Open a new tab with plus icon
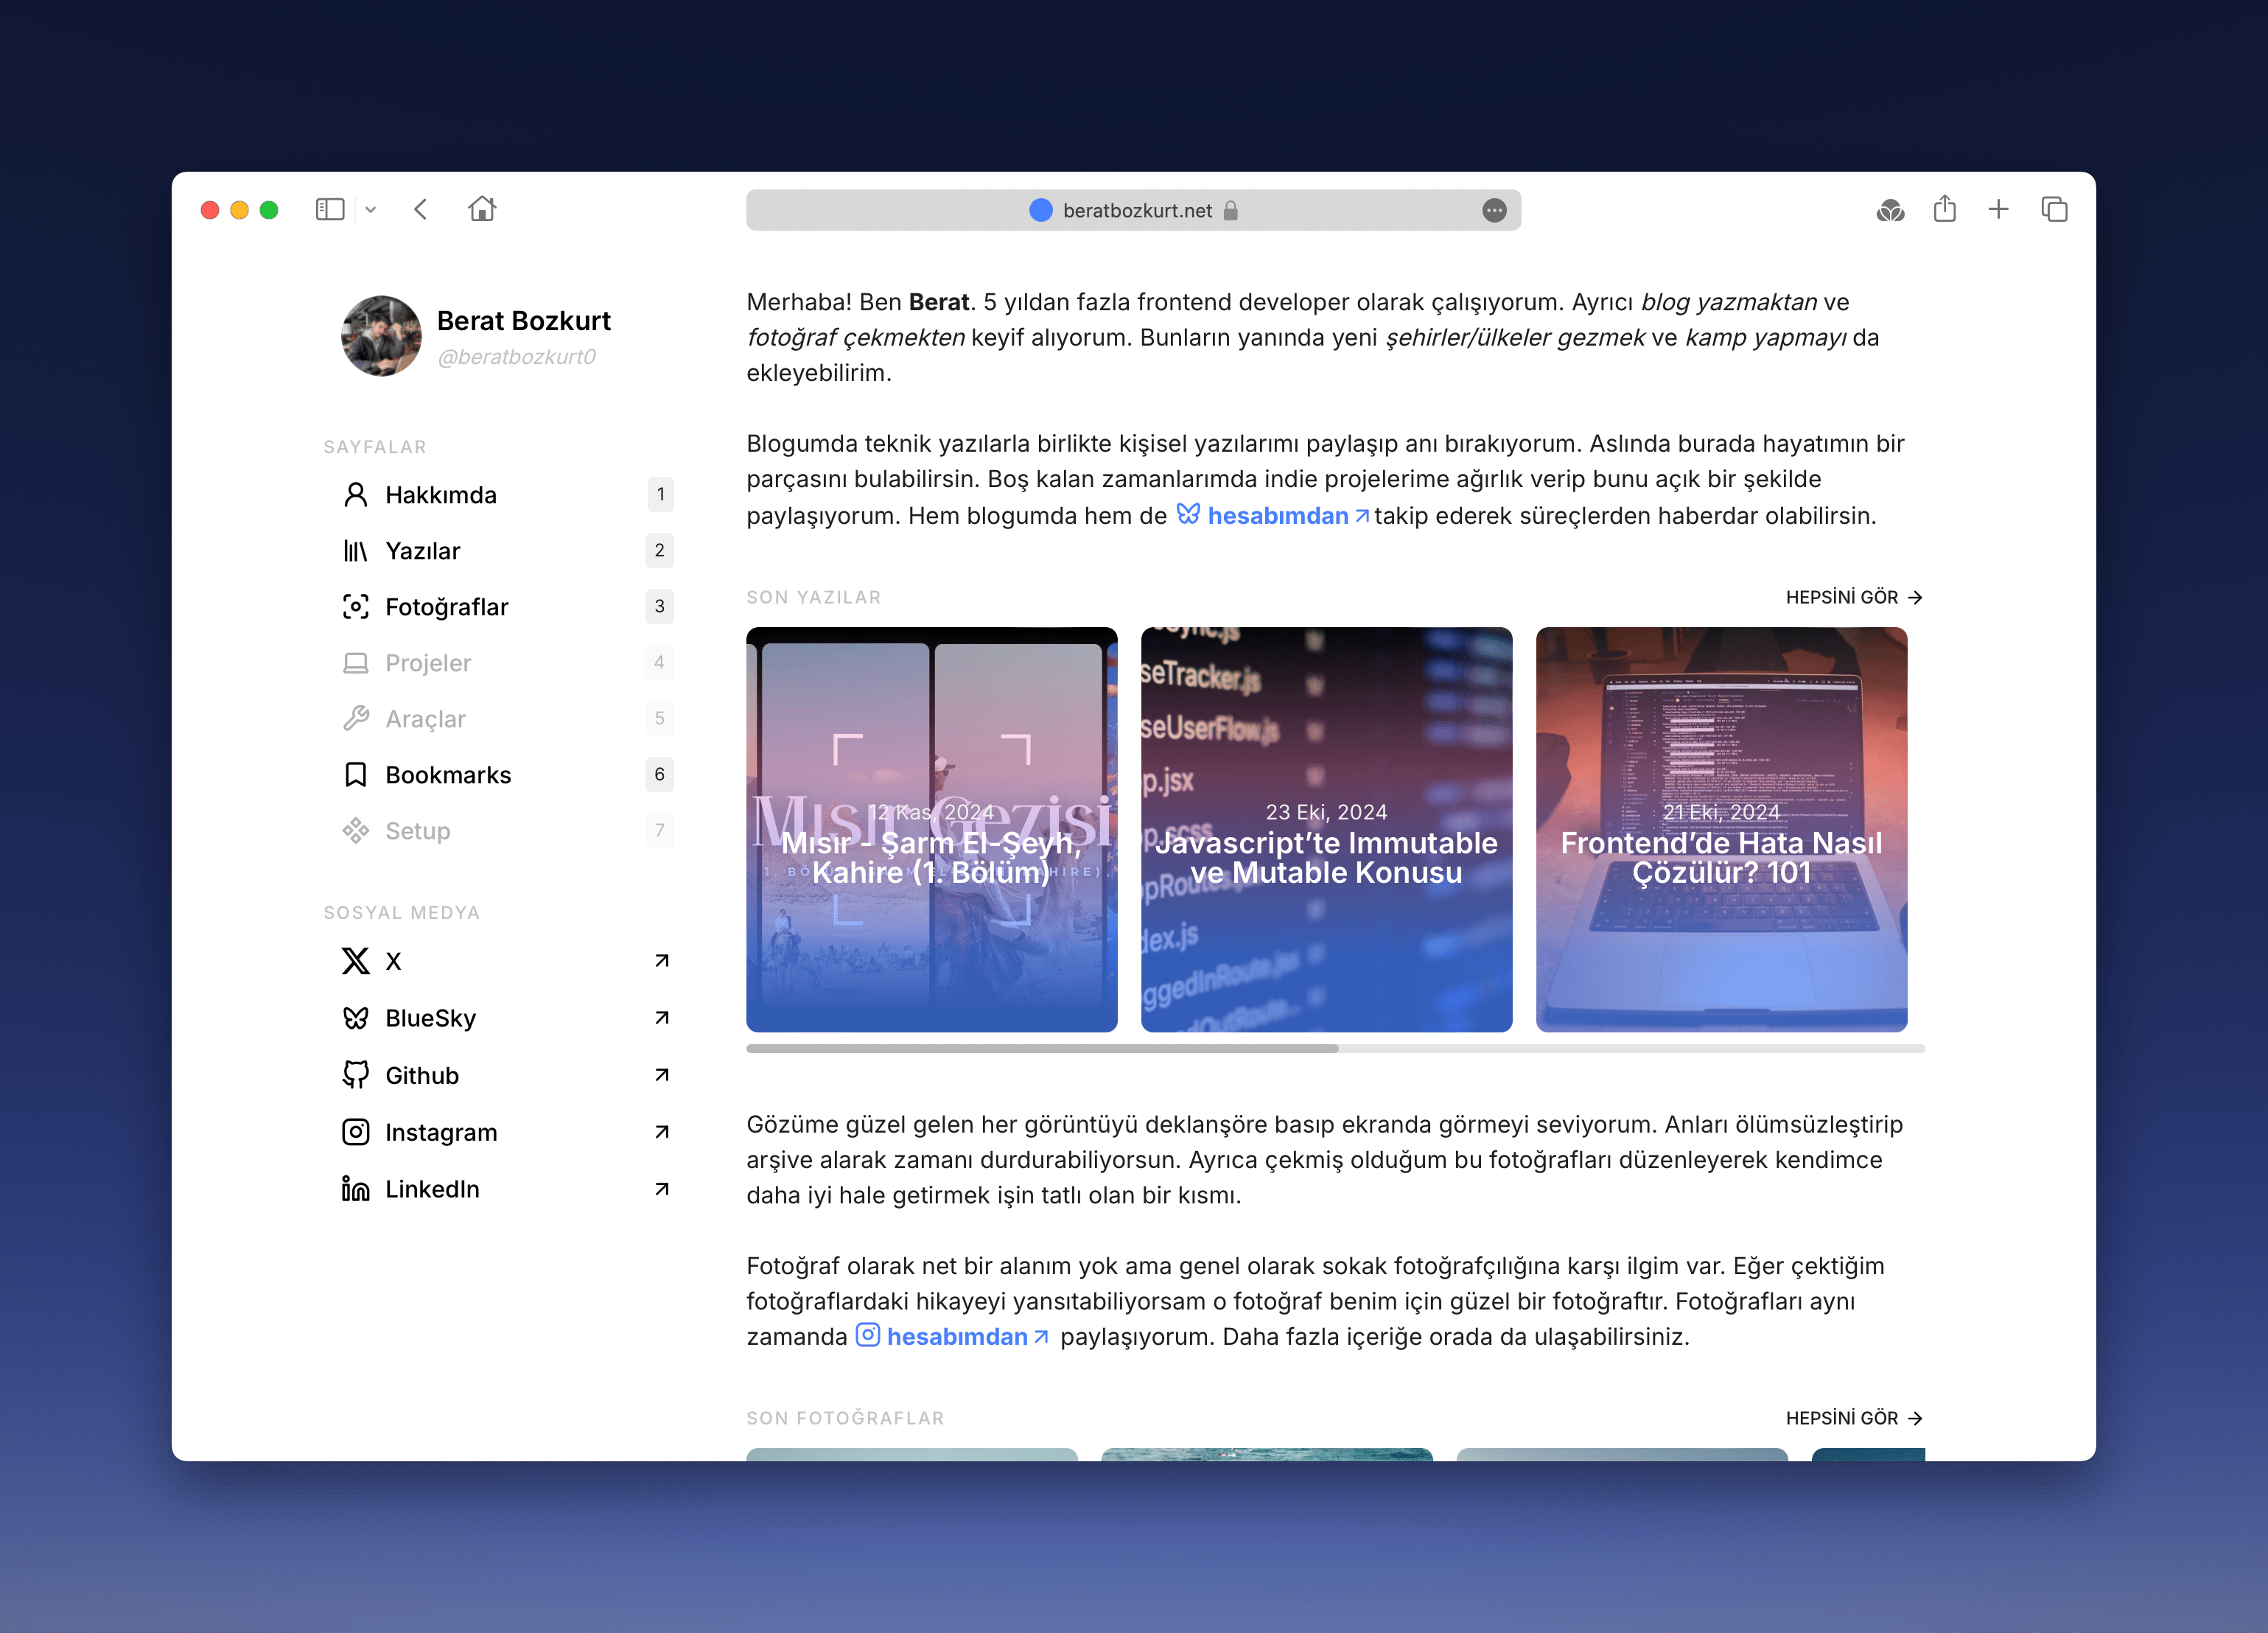This screenshot has height=1633, width=2268. [x=1998, y=209]
